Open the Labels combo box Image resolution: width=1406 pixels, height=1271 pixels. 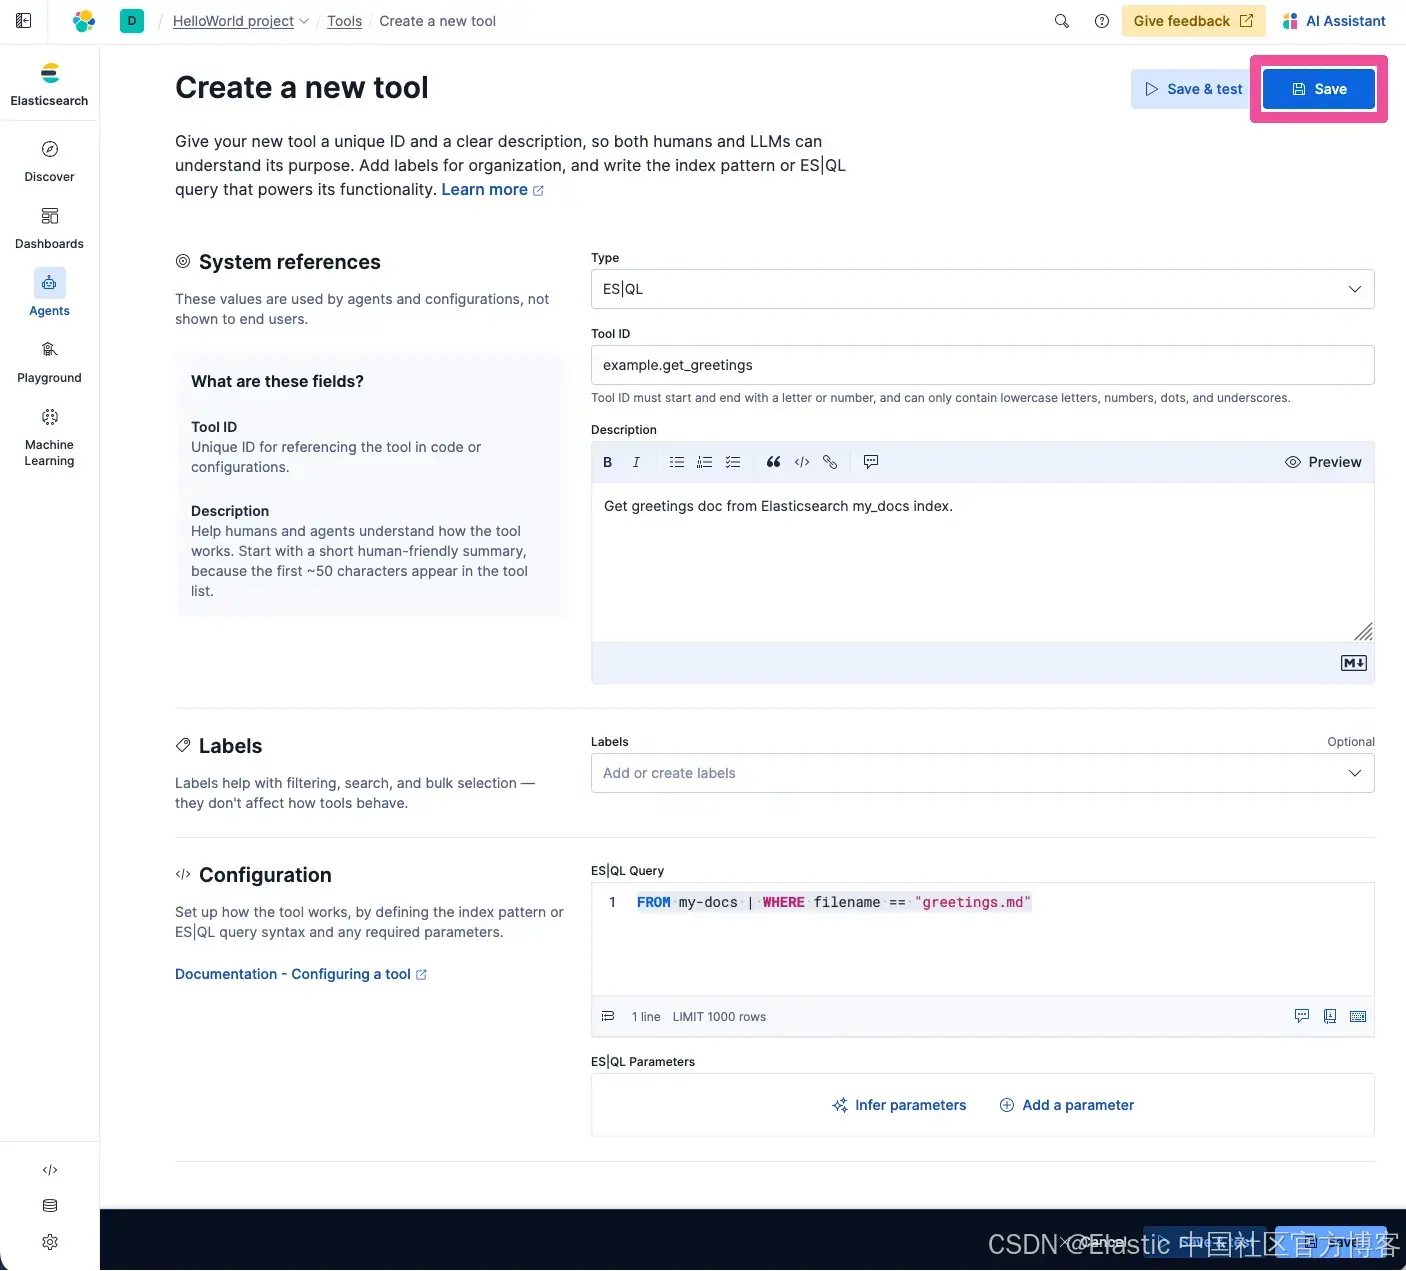point(982,773)
